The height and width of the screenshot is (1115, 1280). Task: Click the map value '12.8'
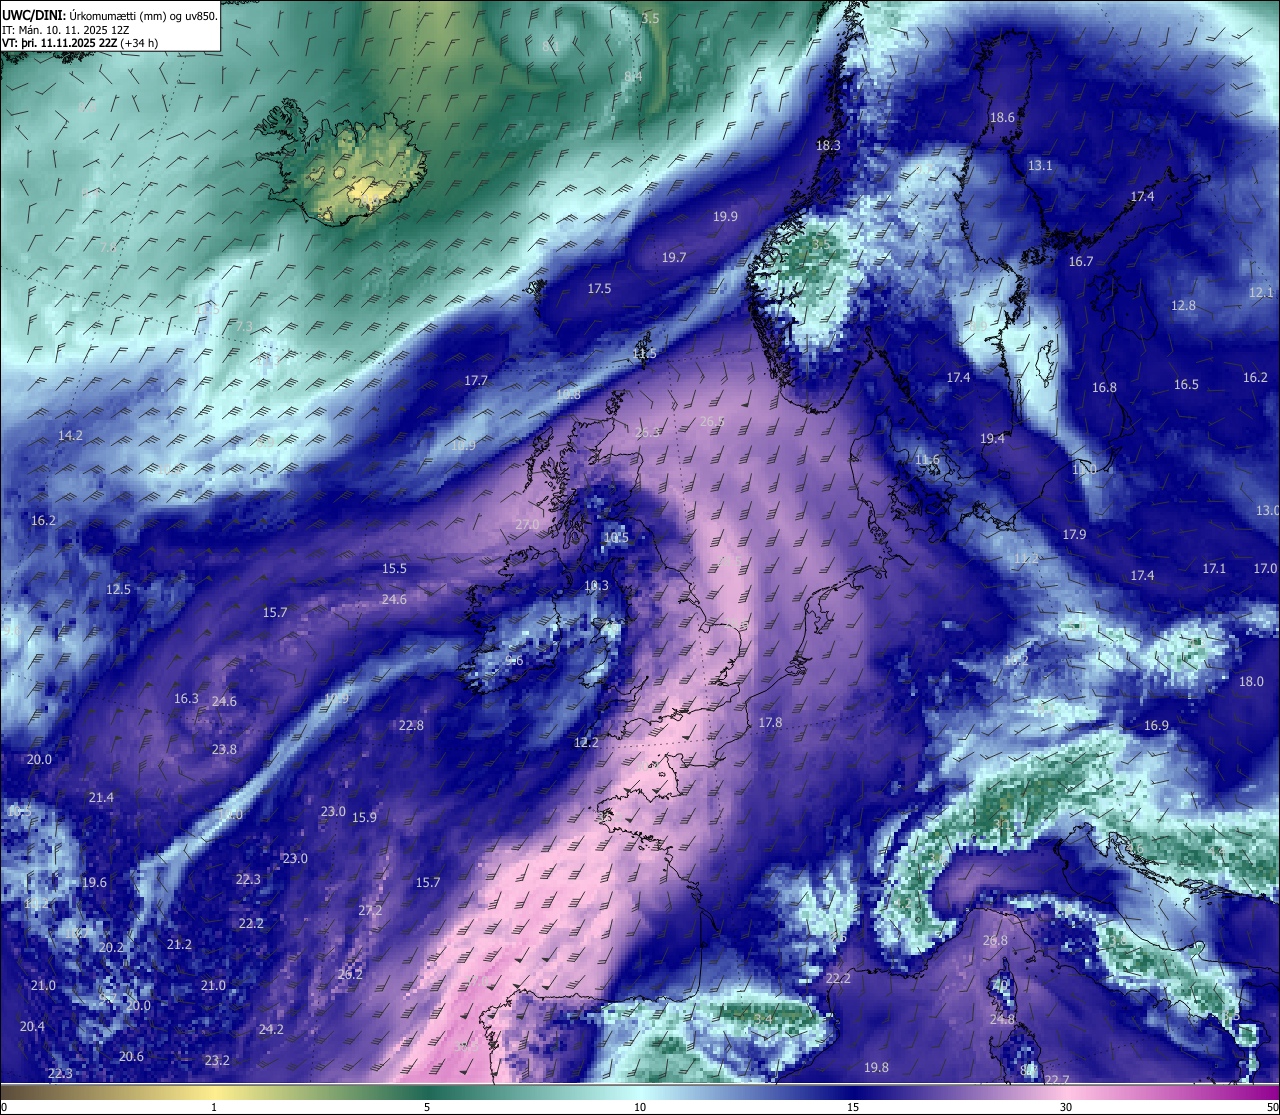click(1183, 305)
